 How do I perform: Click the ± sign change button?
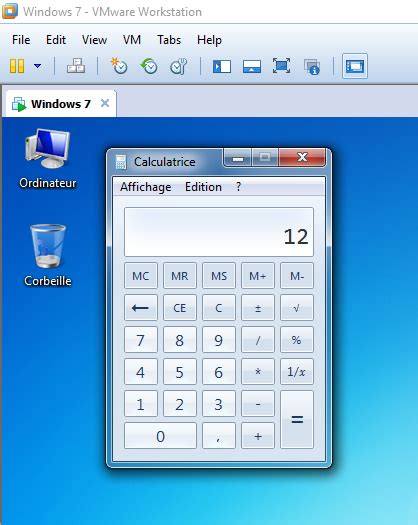click(258, 308)
